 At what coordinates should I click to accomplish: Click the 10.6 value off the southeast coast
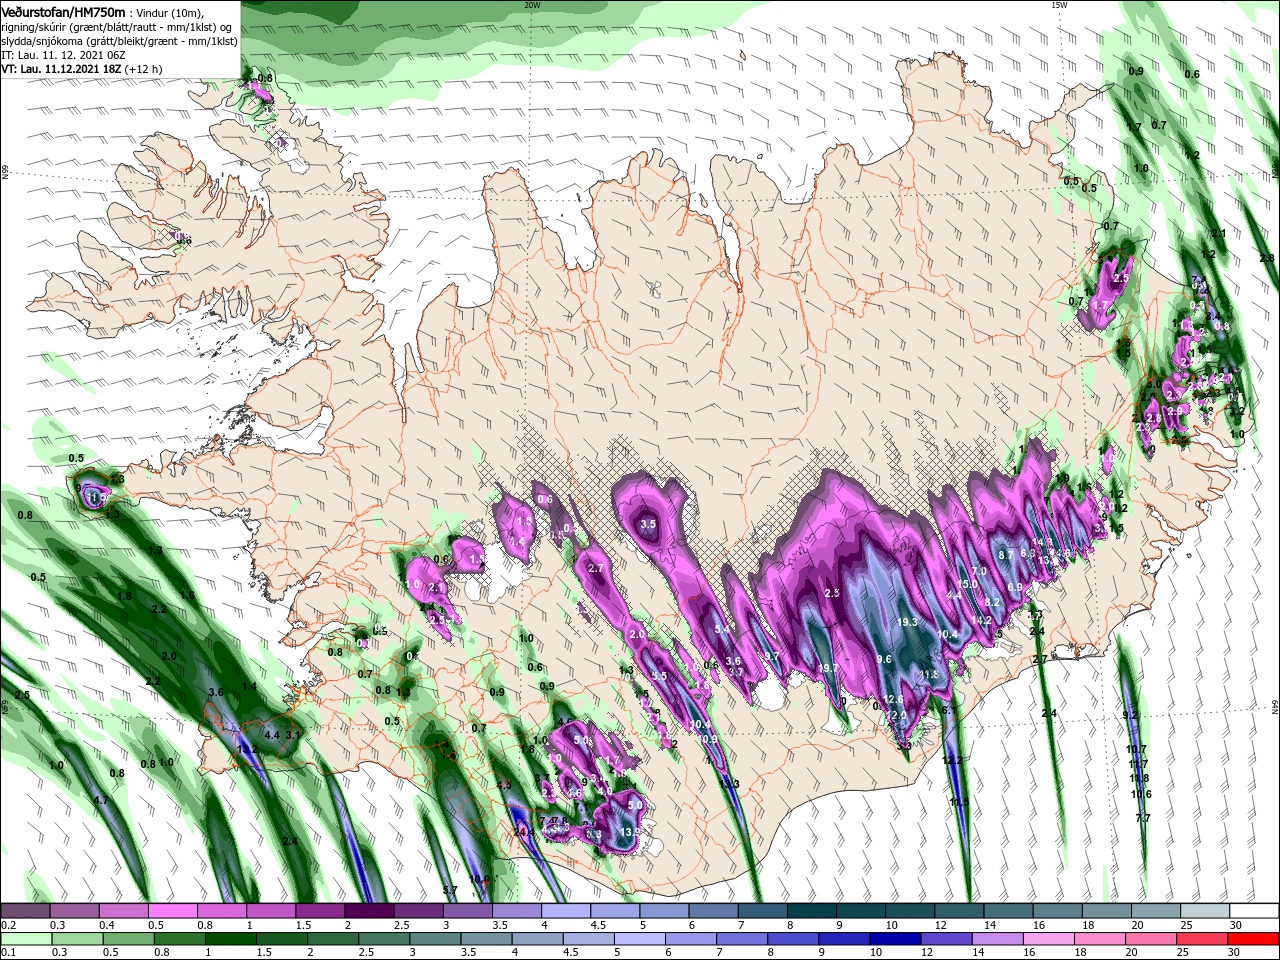click(x=1141, y=794)
